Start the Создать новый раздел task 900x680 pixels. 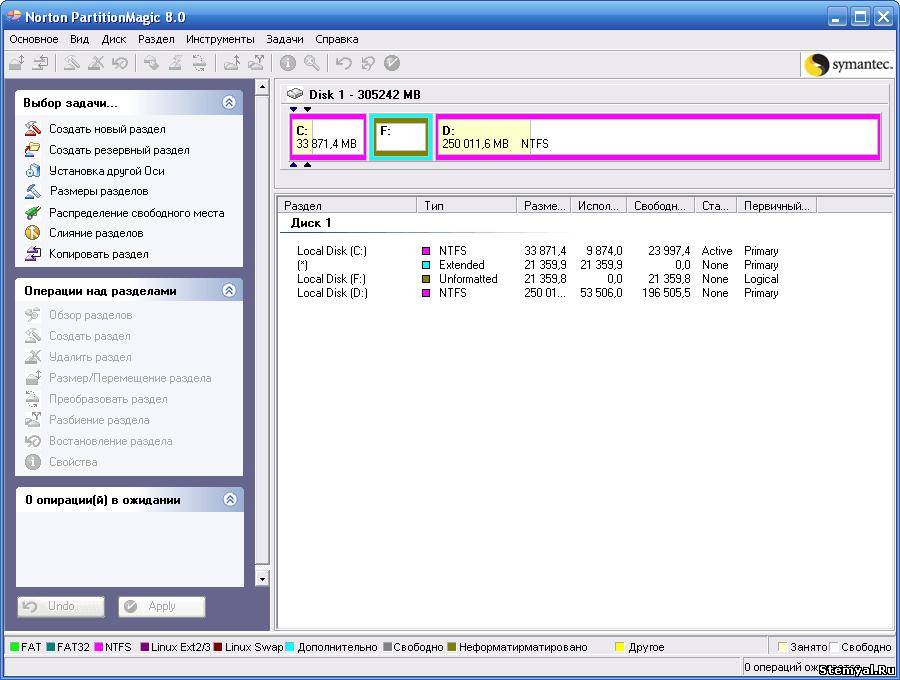[107, 129]
